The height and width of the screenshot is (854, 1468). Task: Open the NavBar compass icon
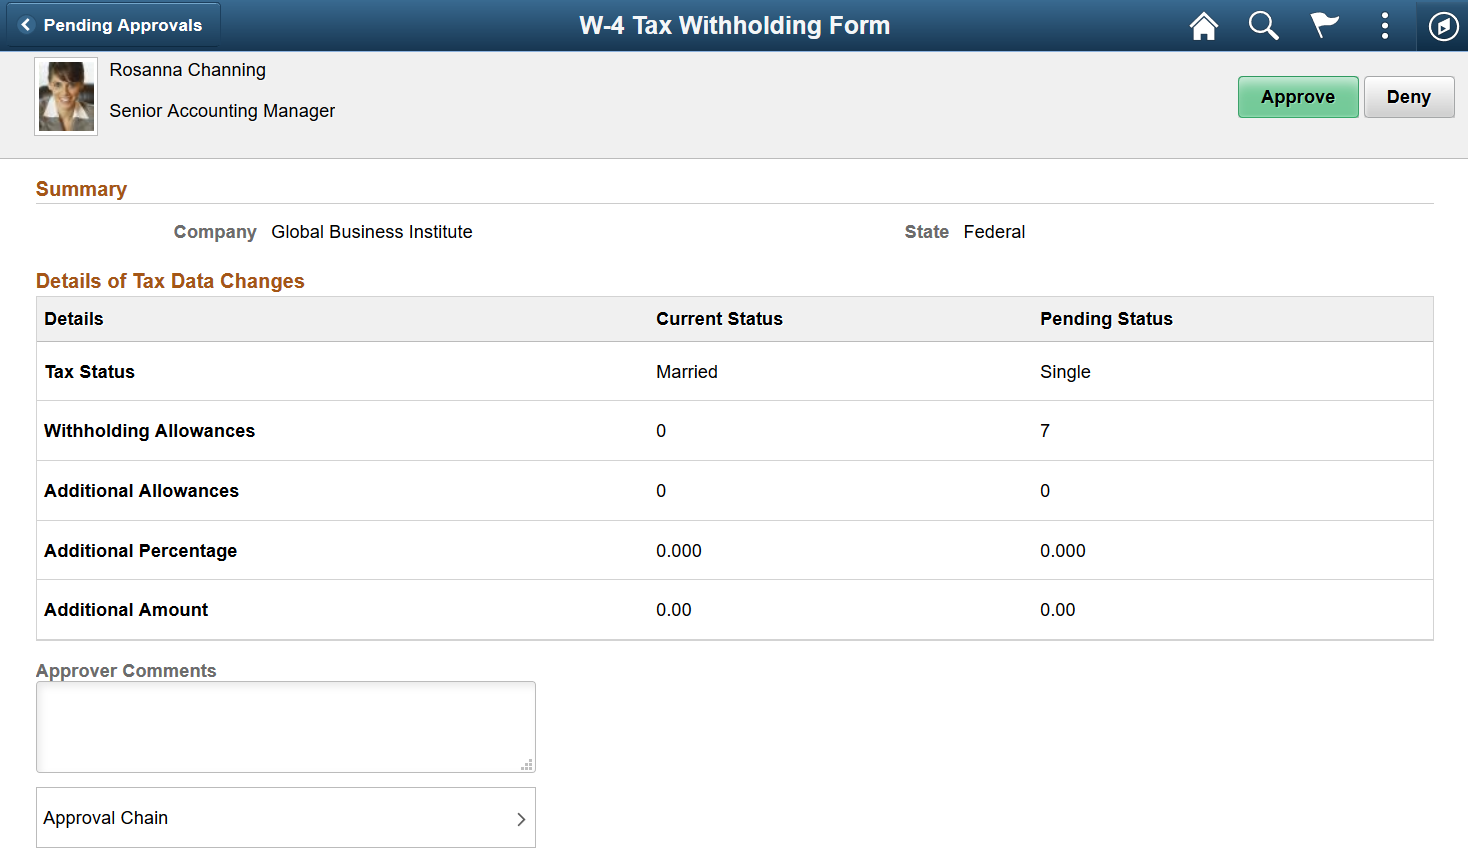1443,26
